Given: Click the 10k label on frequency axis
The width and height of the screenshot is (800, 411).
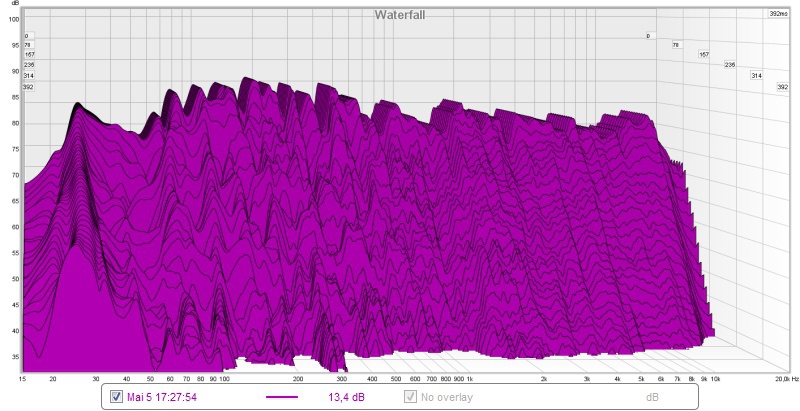Looking at the screenshot, I should pos(715,380).
